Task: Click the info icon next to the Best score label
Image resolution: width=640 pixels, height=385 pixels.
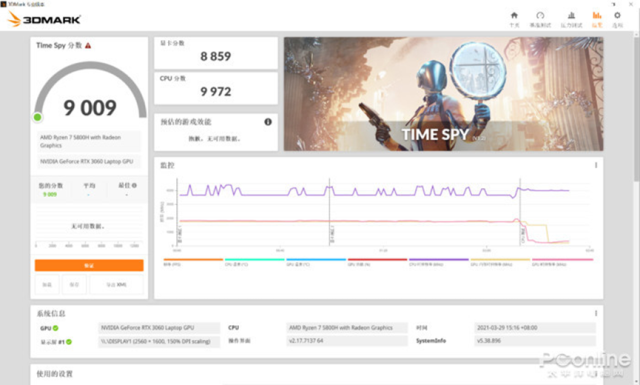Action: [x=134, y=185]
